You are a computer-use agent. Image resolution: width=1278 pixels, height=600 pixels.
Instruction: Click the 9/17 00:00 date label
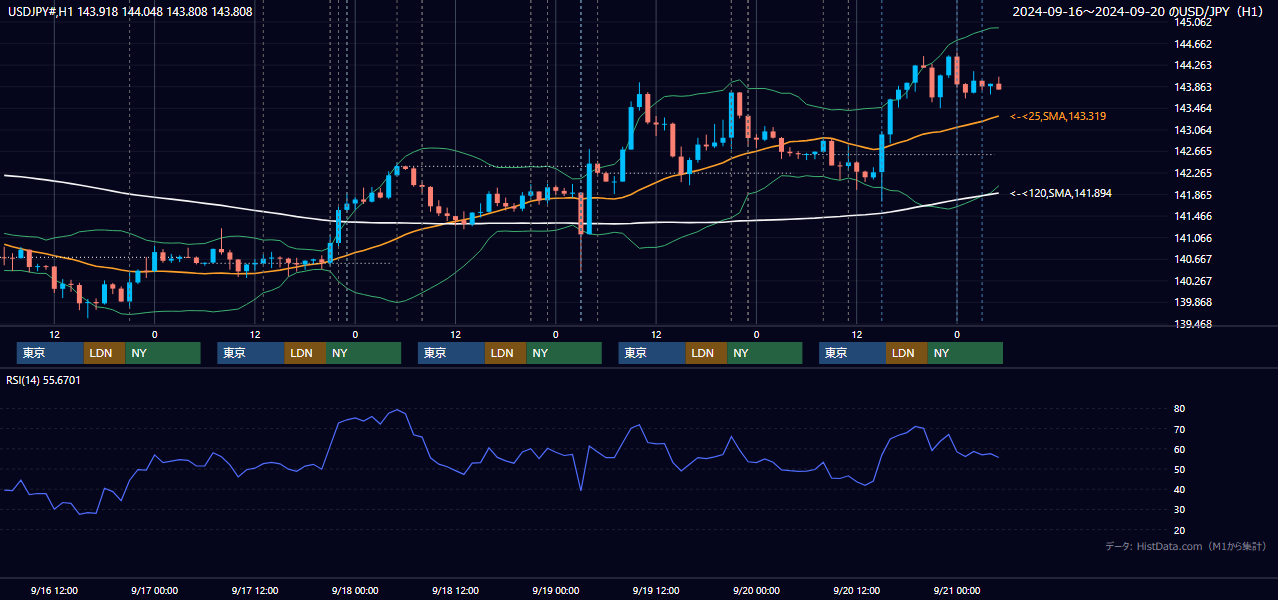[154, 590]
